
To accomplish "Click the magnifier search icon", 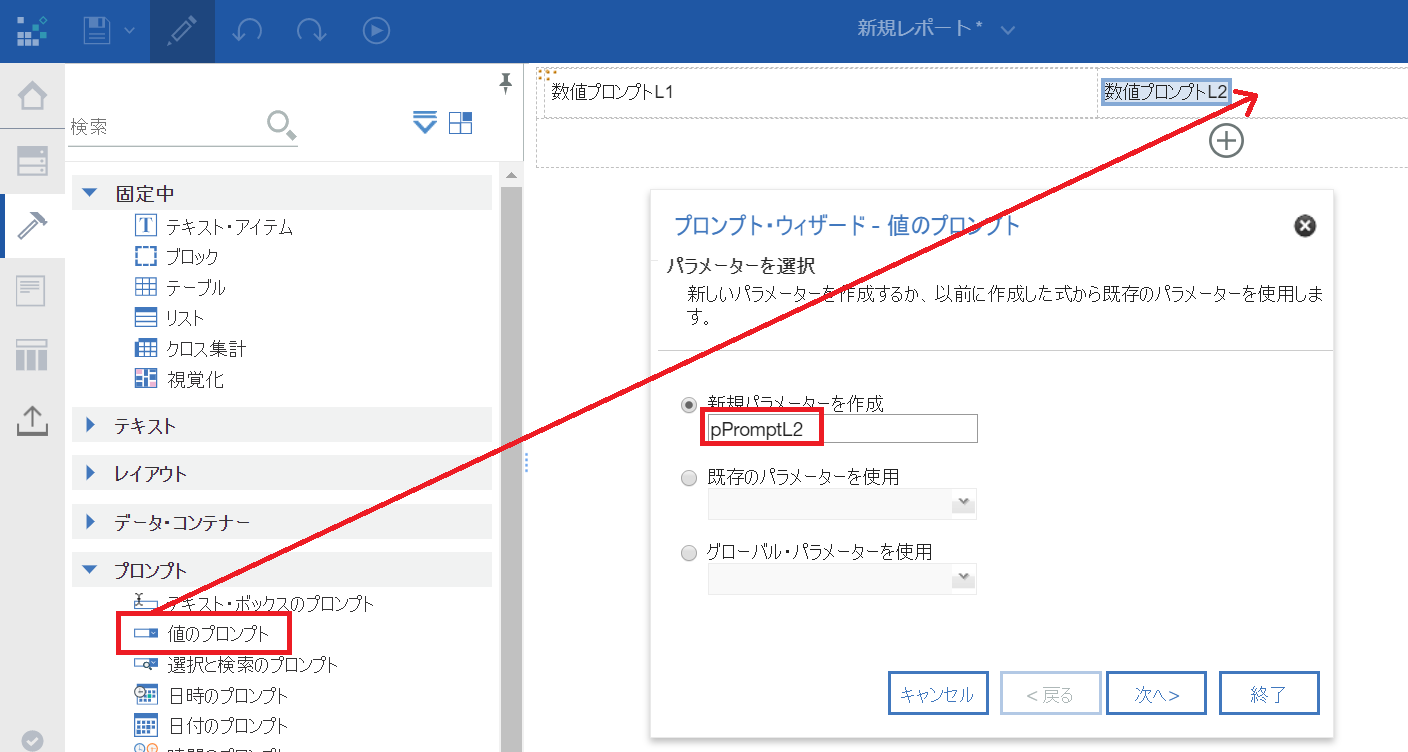I will pyautogui.click(x=282, y=125).
